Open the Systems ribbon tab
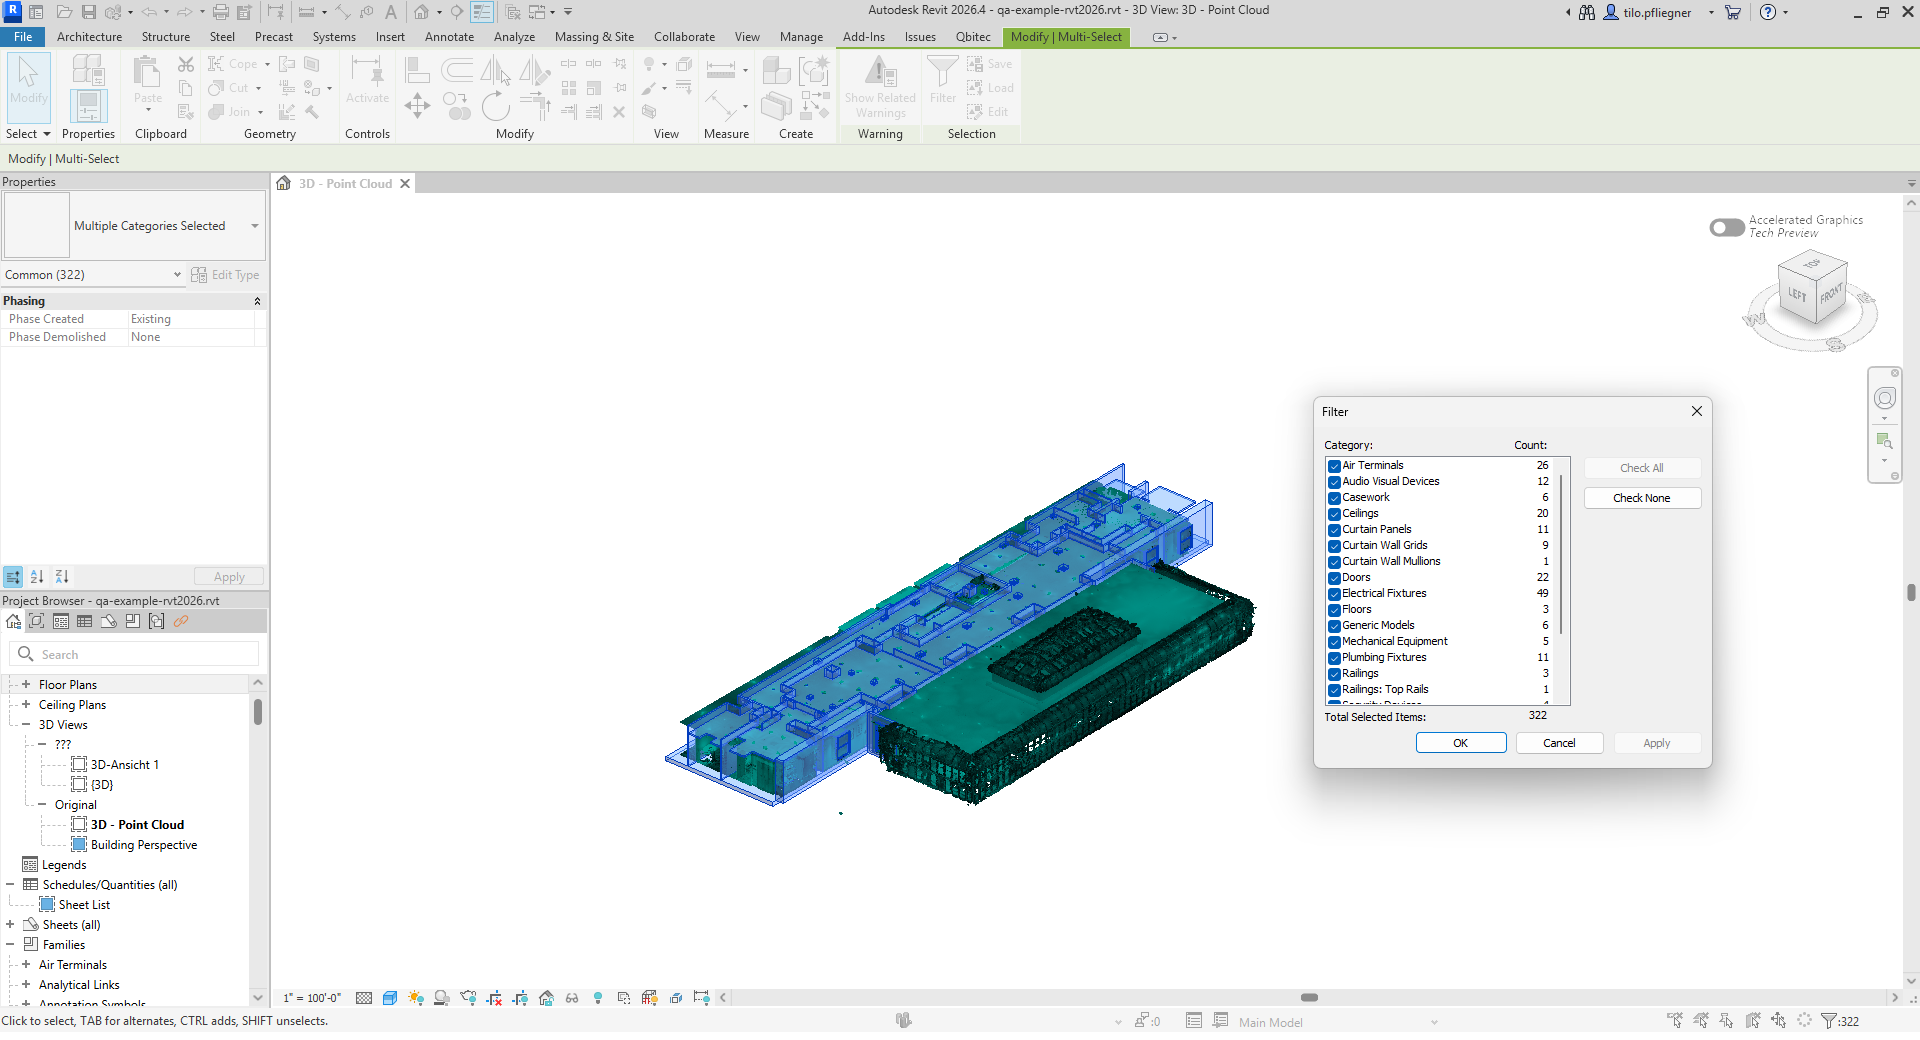Image resolution: width=1920 pixels, height=1040 pixels. [x=334, y=37]
